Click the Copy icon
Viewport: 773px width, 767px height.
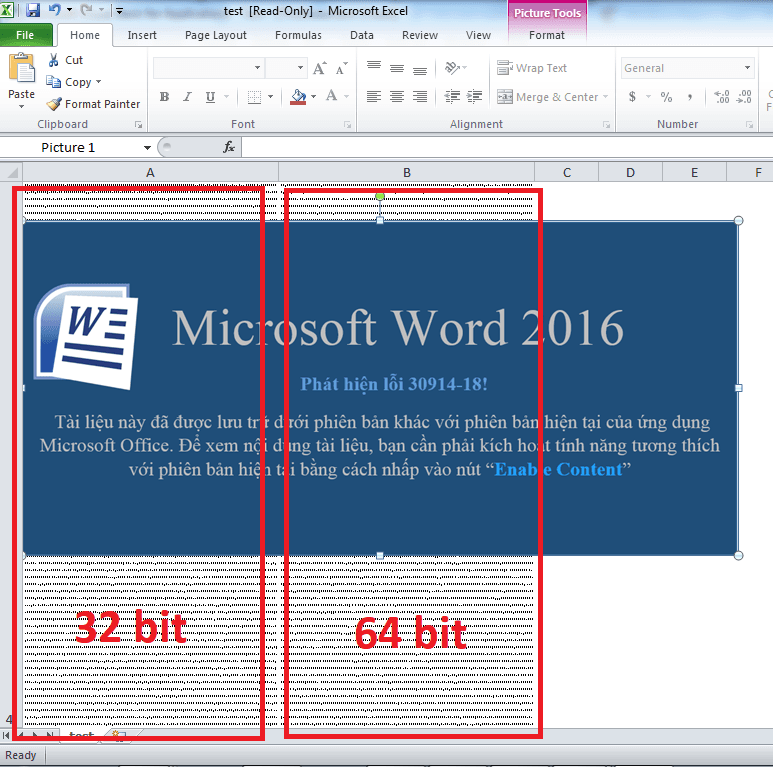click(x=53, y=82)
